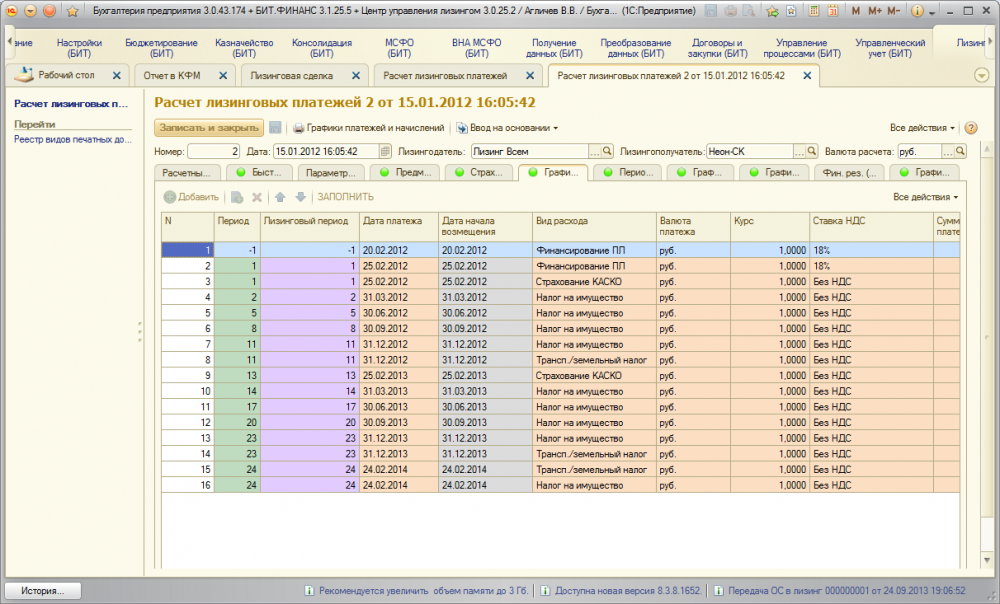Select row 8 Трансп./земельный налог 31.12.2012
This screenshot has height=604, width=1000.
coord(561,360)
